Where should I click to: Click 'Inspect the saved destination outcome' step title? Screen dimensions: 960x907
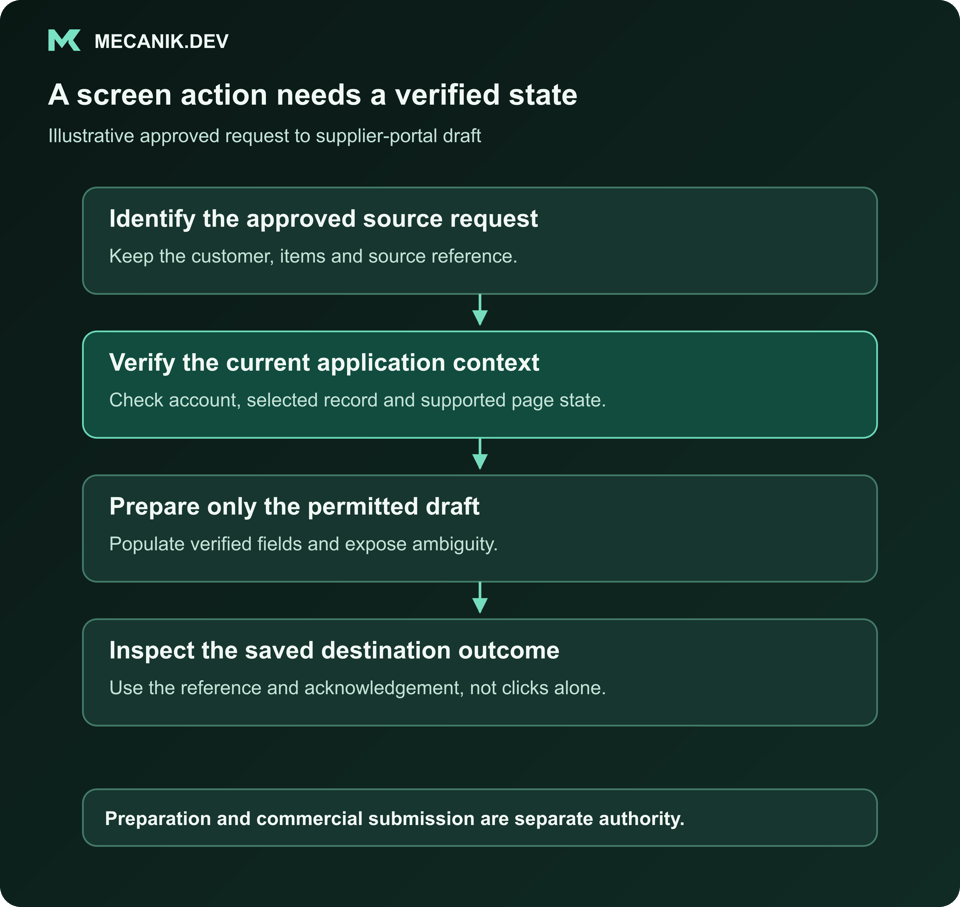tap(334, 650)
